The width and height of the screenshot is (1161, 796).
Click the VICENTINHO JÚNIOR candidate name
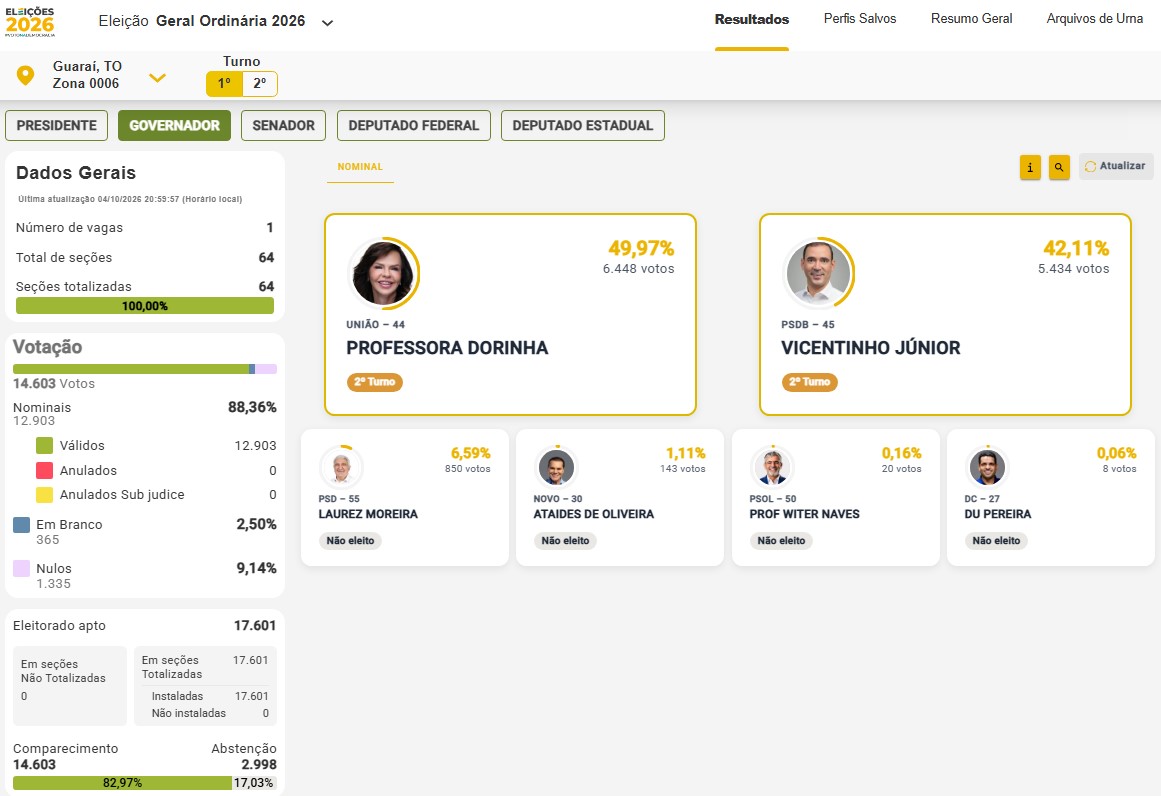871,348
